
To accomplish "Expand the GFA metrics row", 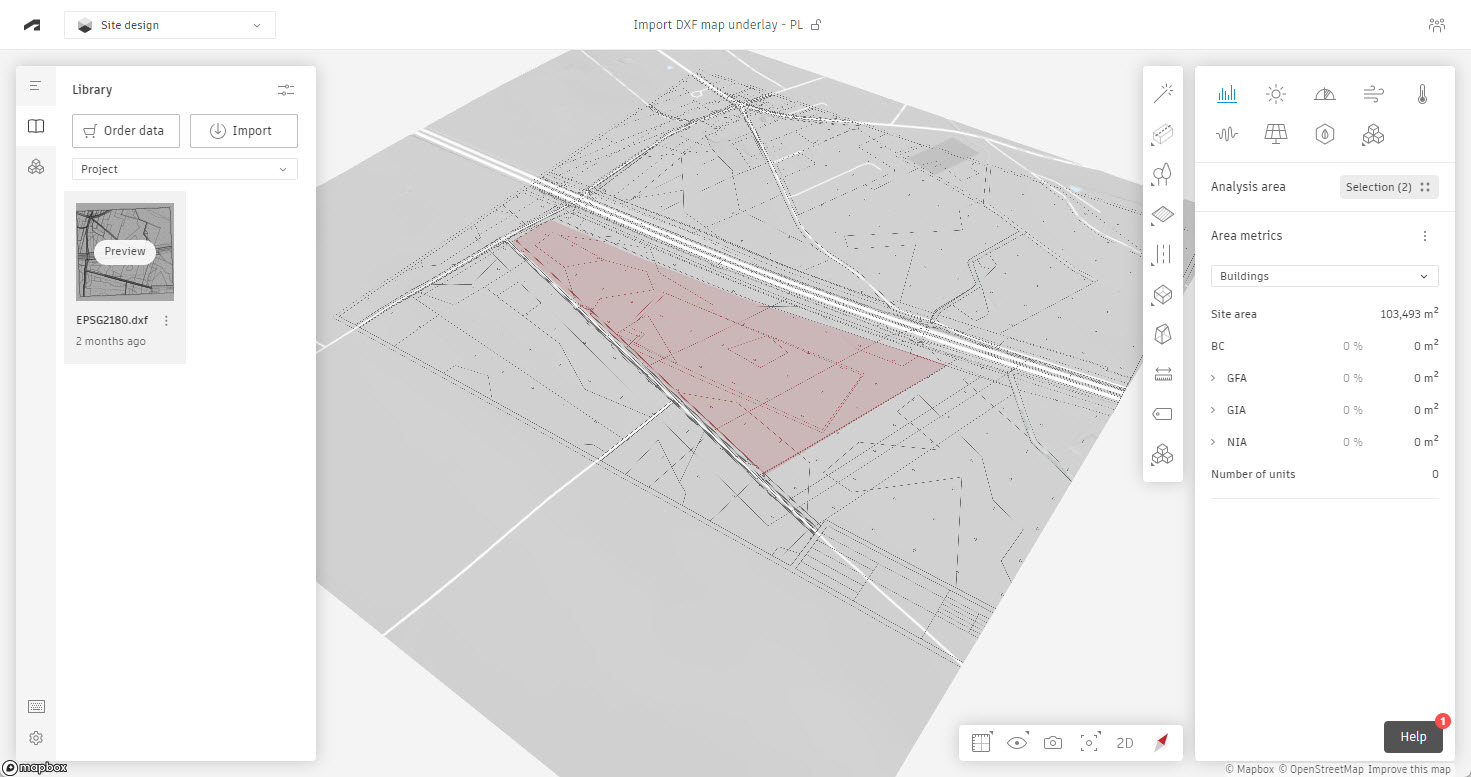I will 1214,378.
